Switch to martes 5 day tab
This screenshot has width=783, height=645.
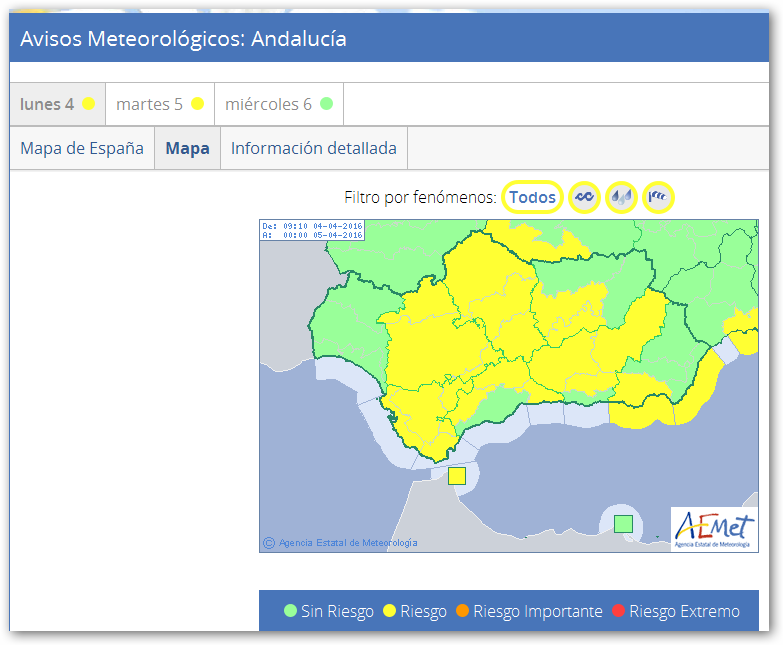pos(159,104)
